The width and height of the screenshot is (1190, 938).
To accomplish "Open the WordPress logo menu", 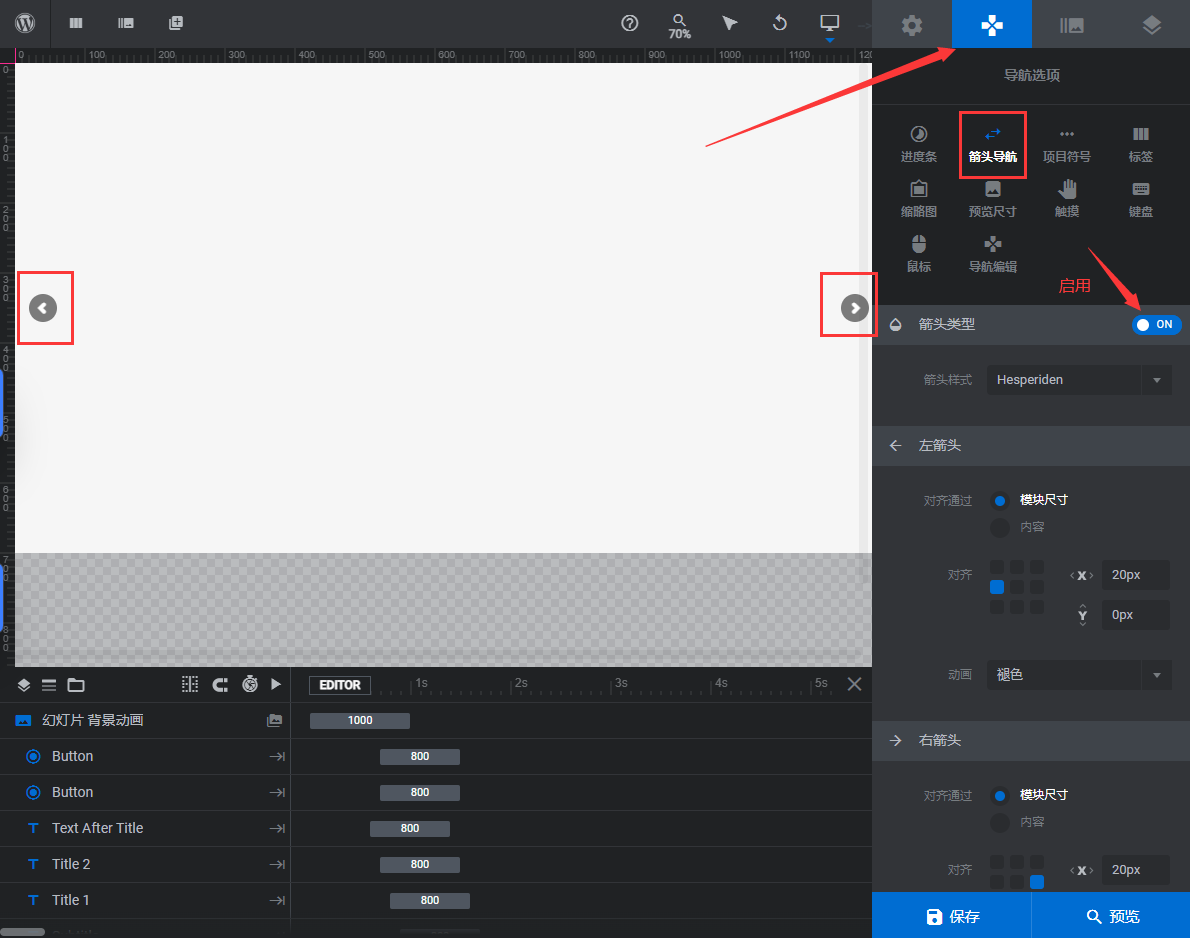I will [25, 23].
